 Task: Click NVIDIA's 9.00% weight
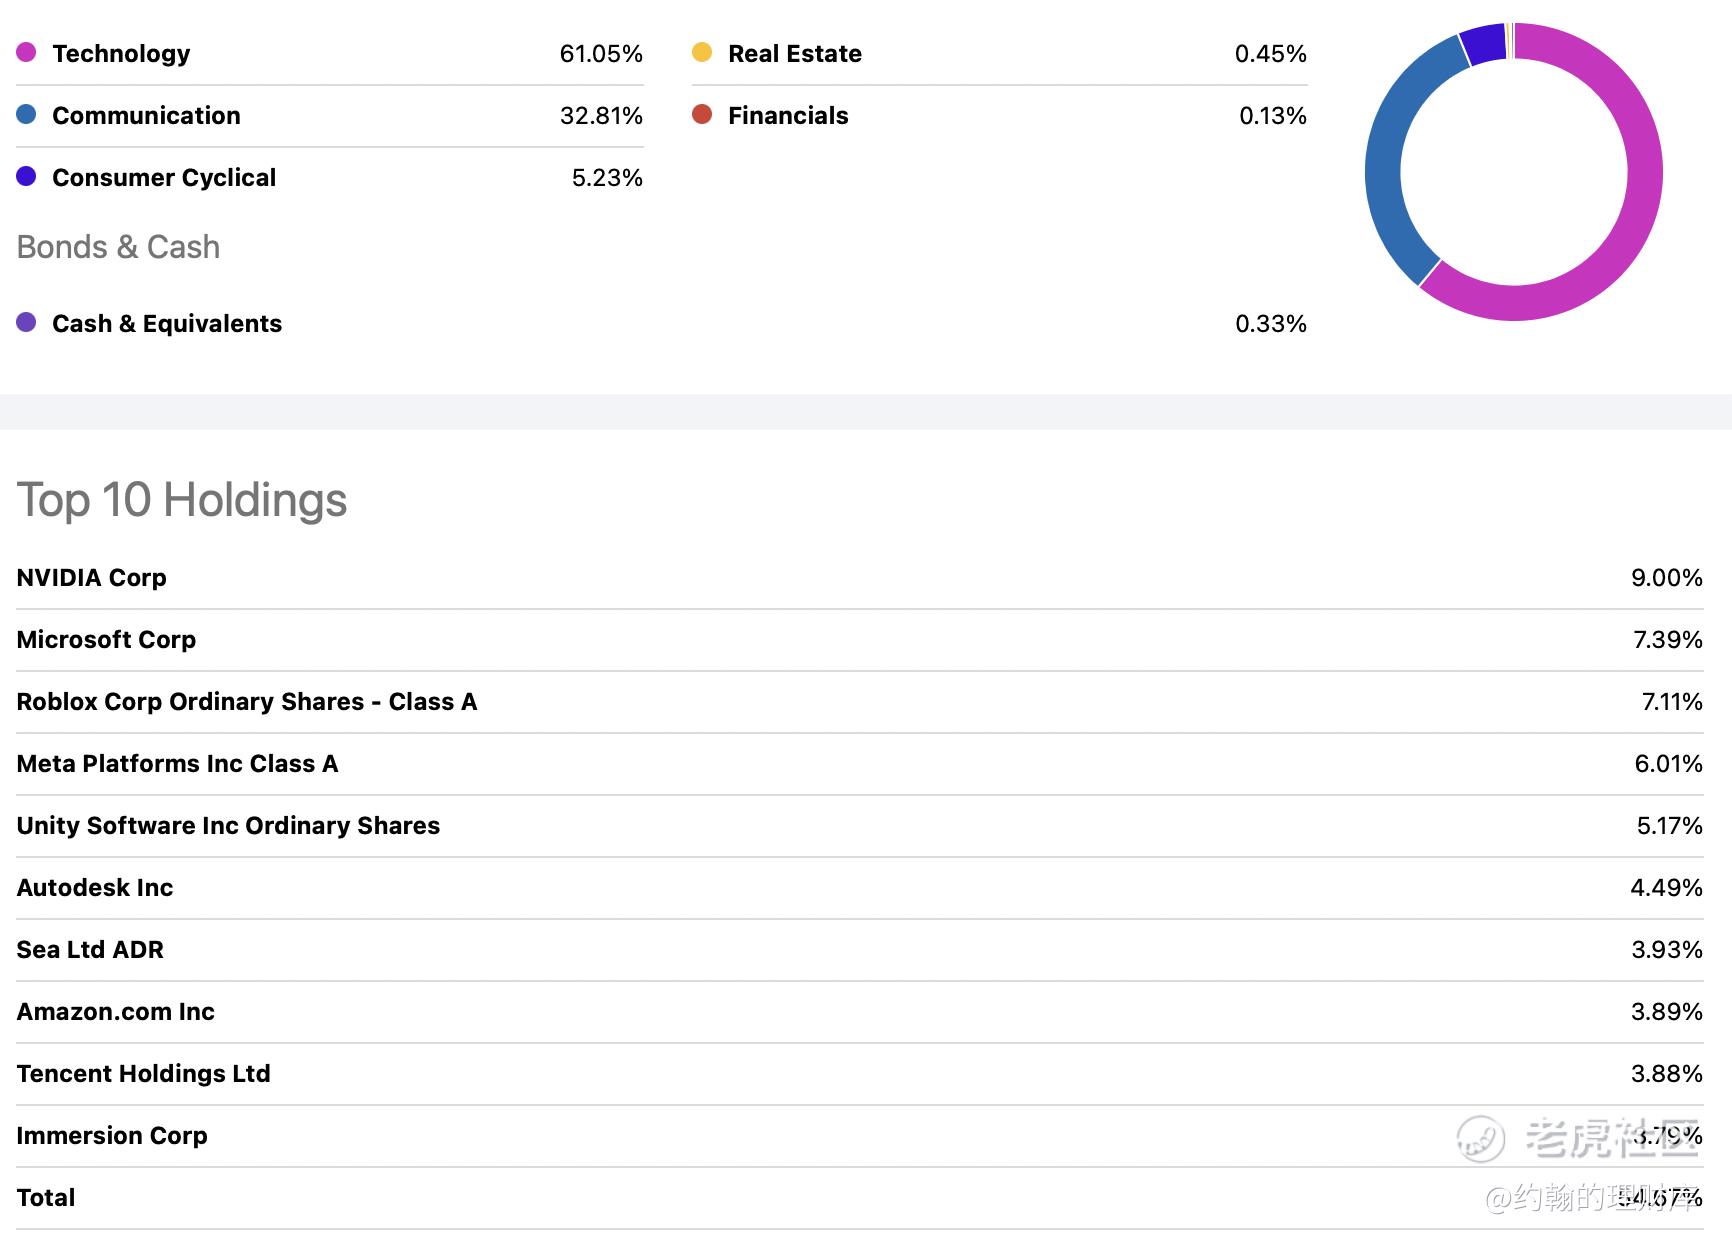[x=1667, y=577]
